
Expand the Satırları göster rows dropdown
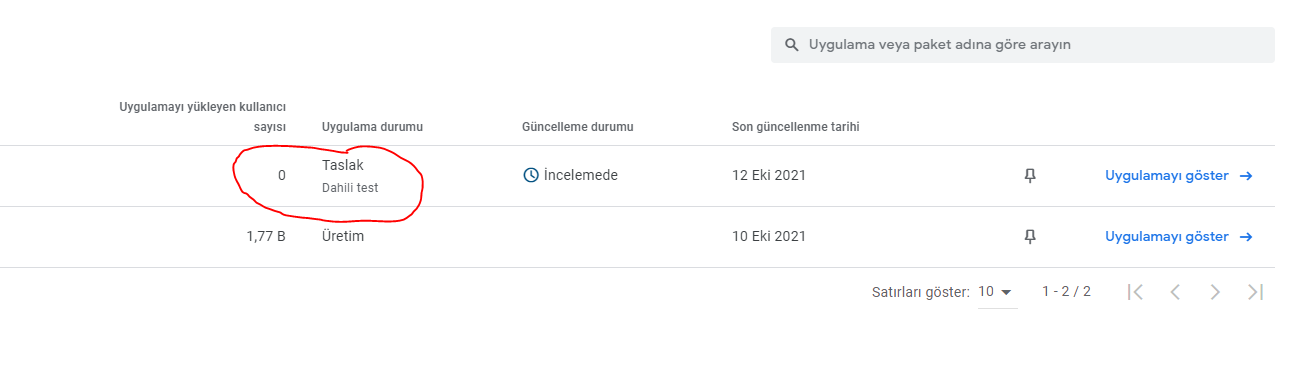996,292
